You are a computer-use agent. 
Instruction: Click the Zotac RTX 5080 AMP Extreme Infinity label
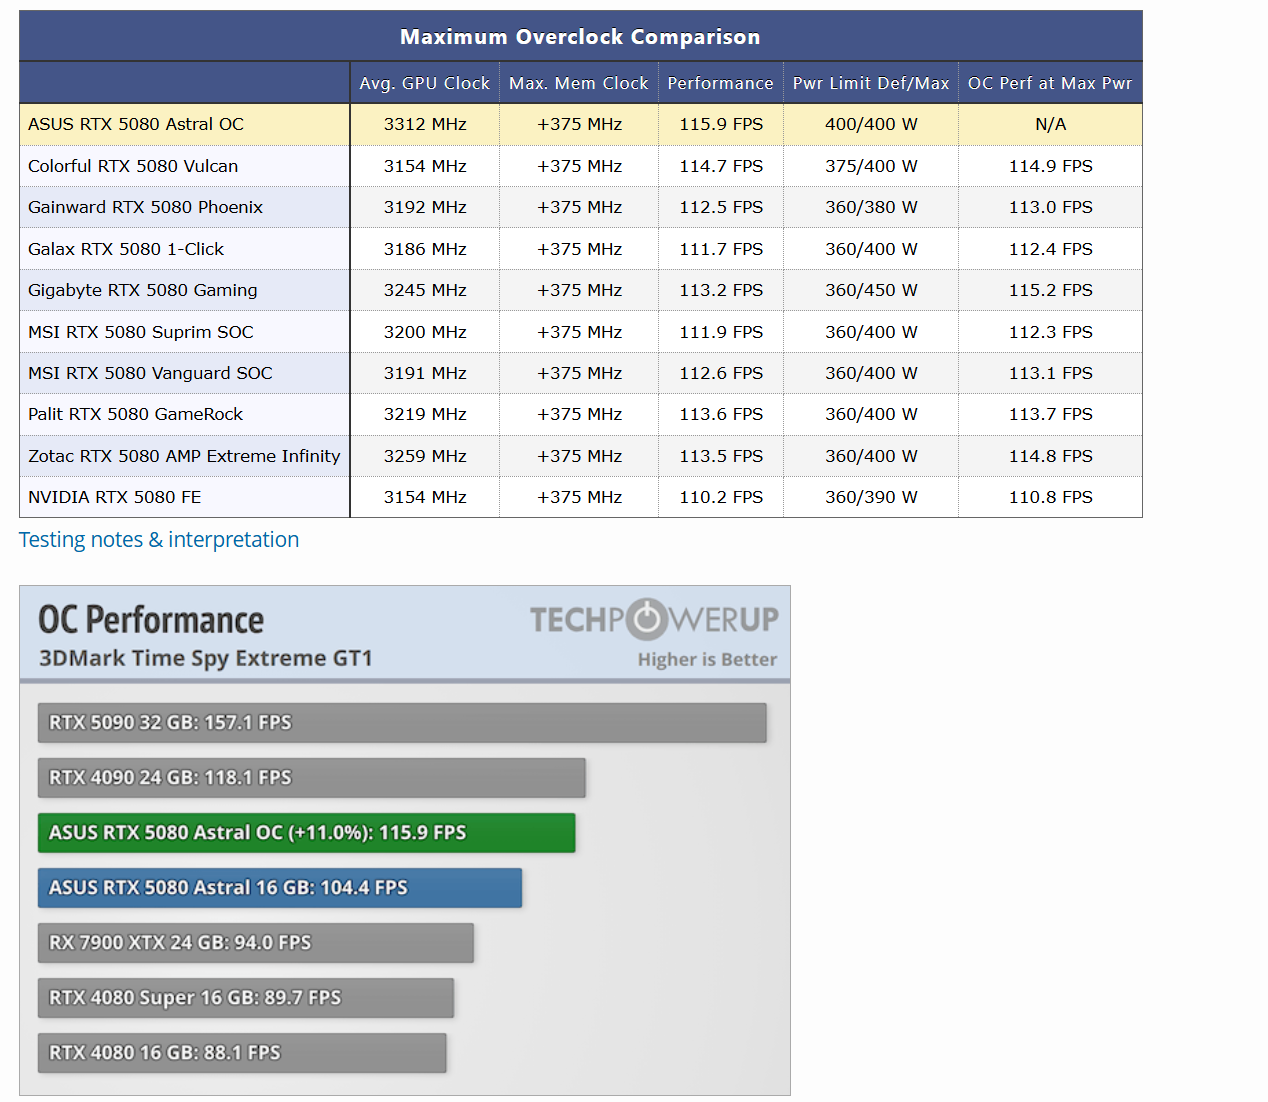coord(184,456)
